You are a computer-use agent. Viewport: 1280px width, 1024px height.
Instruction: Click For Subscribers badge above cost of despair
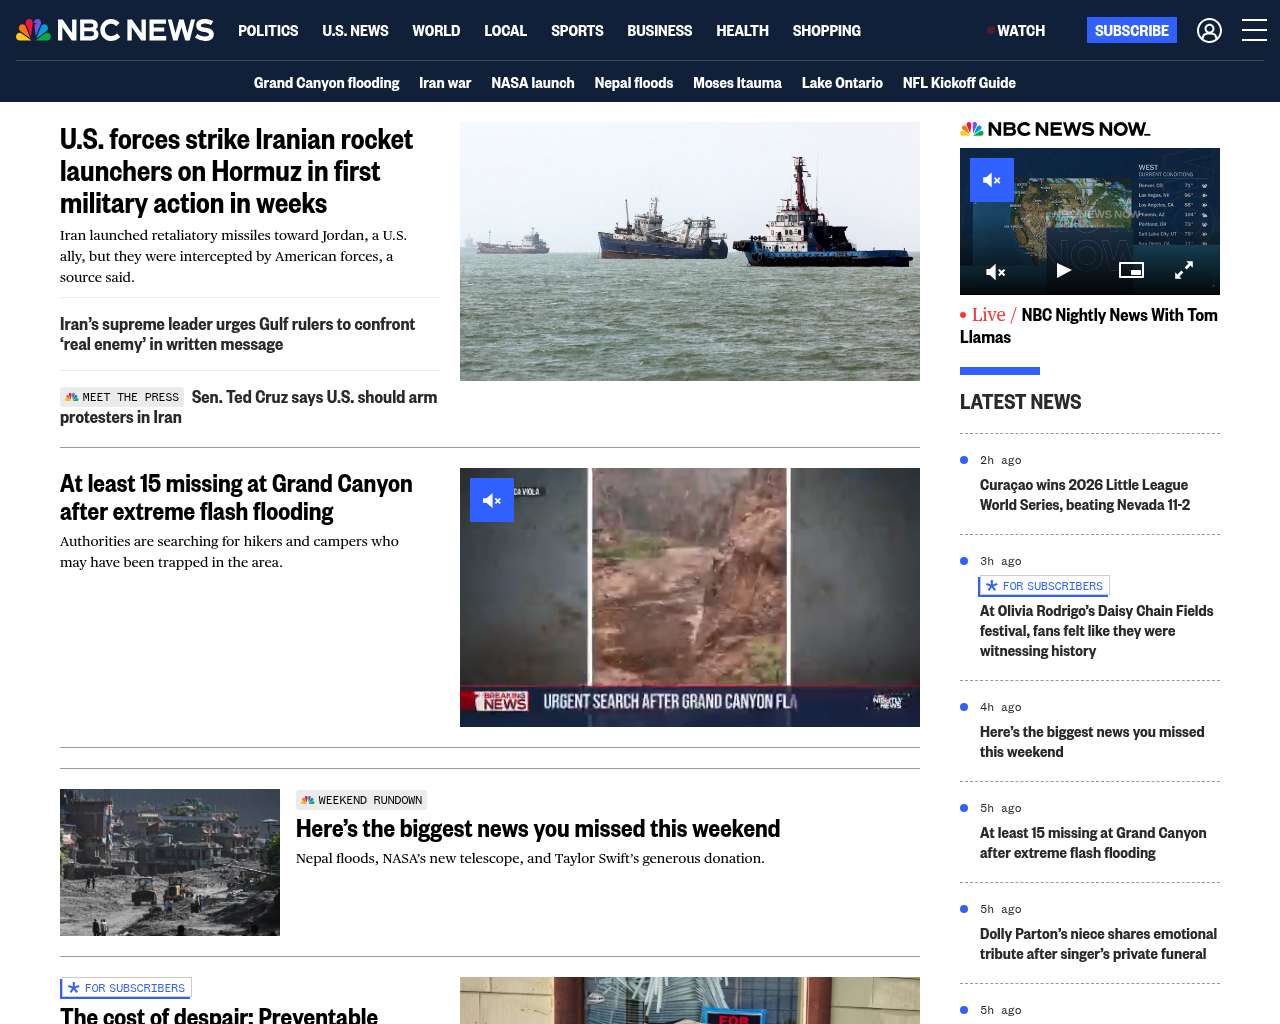pyautogui.click(x=126, y=988)
